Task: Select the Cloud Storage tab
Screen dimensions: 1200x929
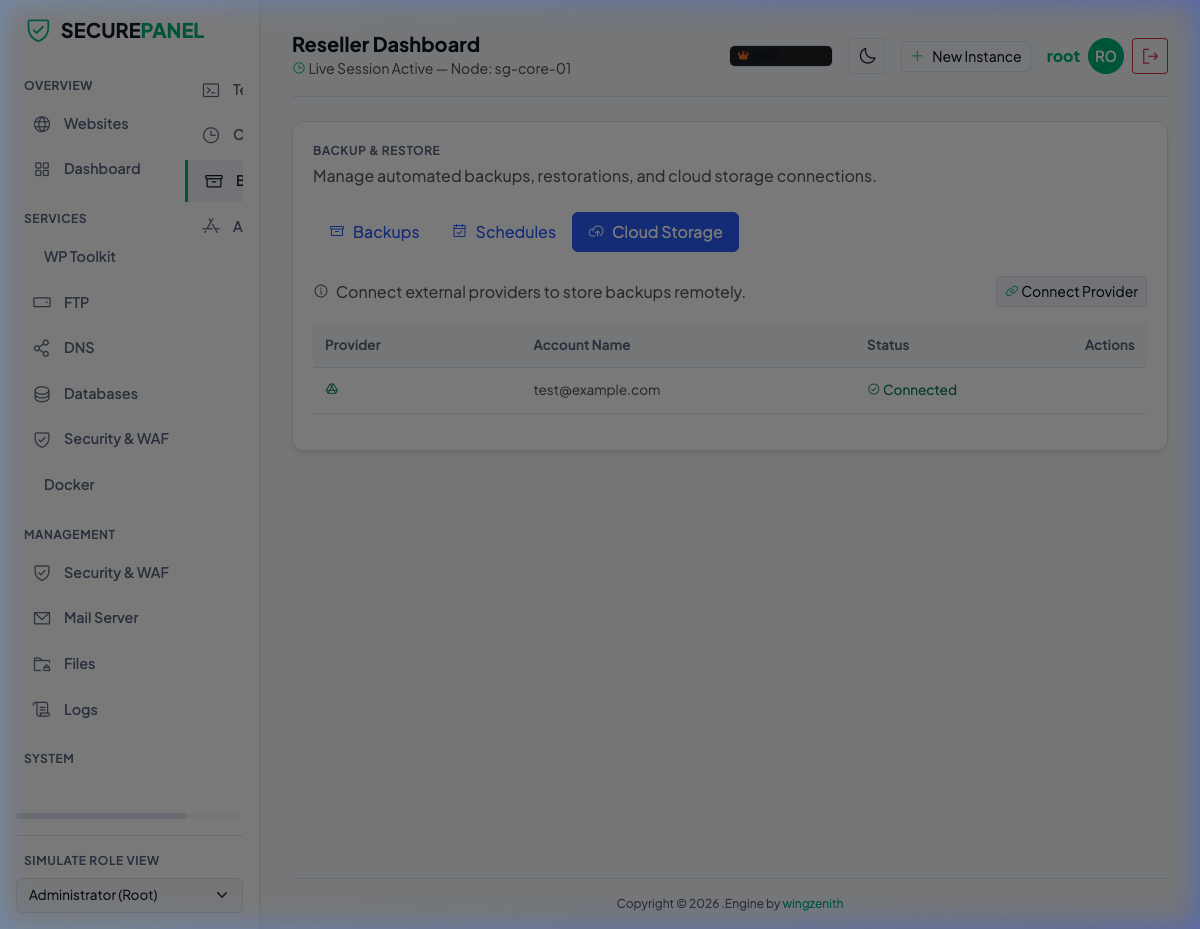Action: (x=655, y=232)
